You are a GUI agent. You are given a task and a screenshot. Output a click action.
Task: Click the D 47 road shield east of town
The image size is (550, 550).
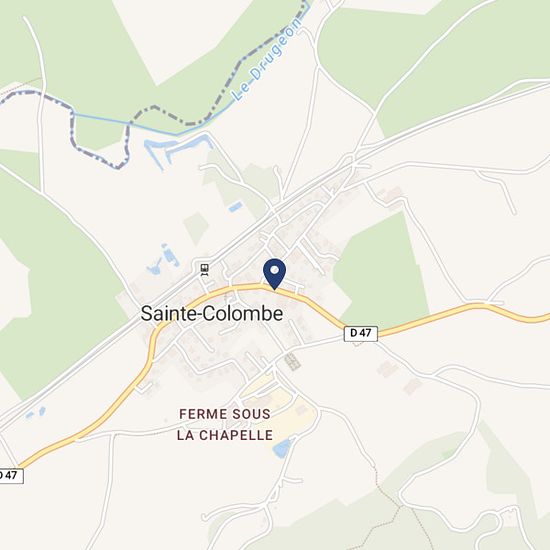(x=361, y=333)
